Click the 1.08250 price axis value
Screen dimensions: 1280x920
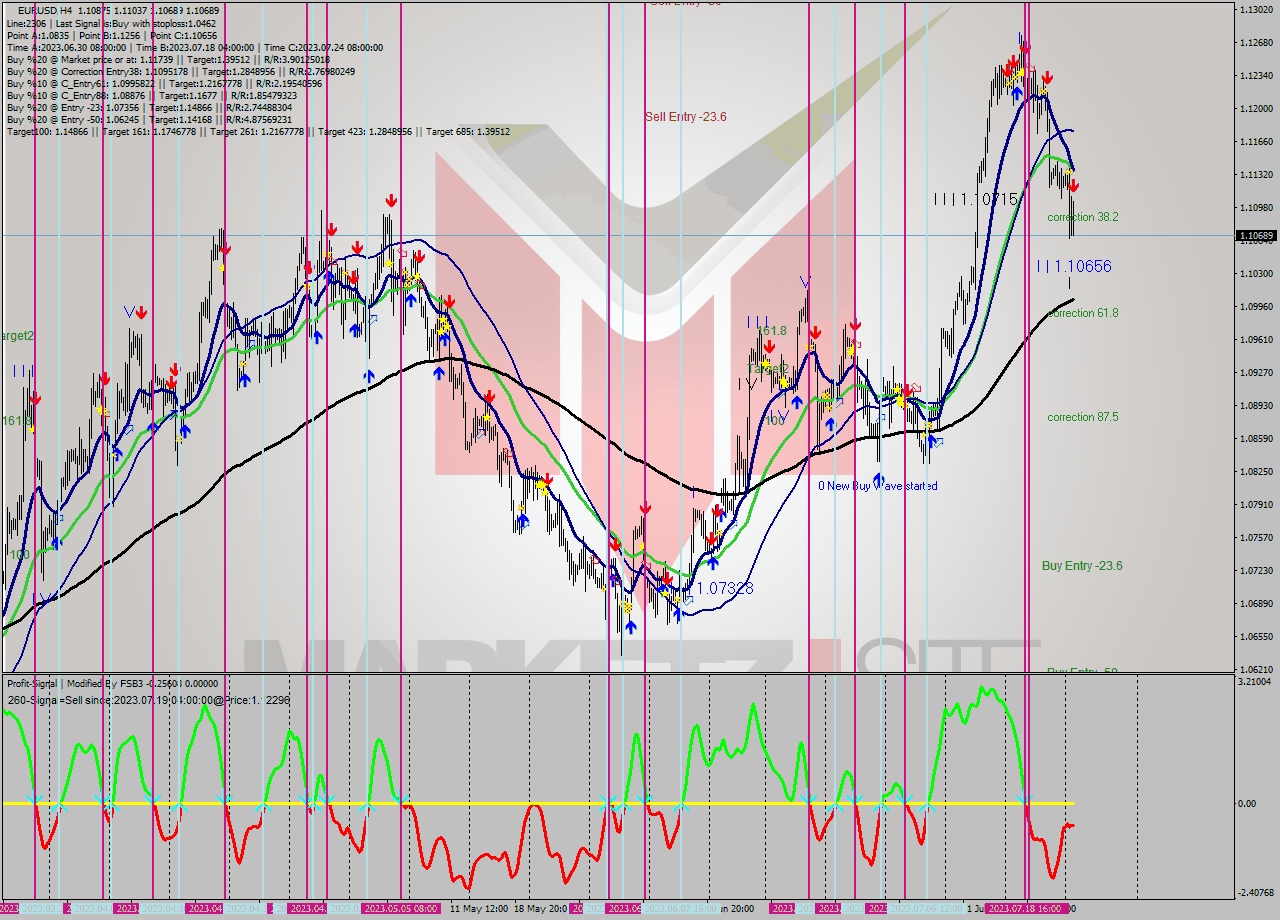tap(1256, 471)
